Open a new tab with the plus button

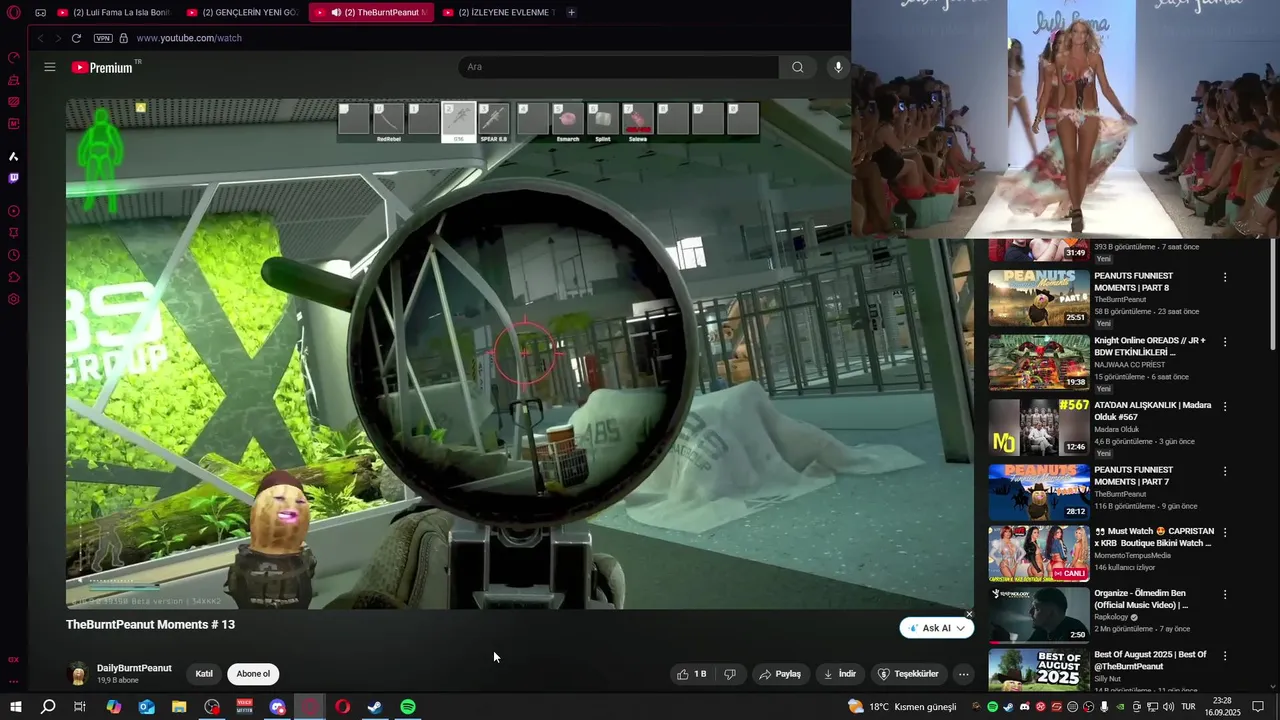pyautogui.click(x=571, y=13)
